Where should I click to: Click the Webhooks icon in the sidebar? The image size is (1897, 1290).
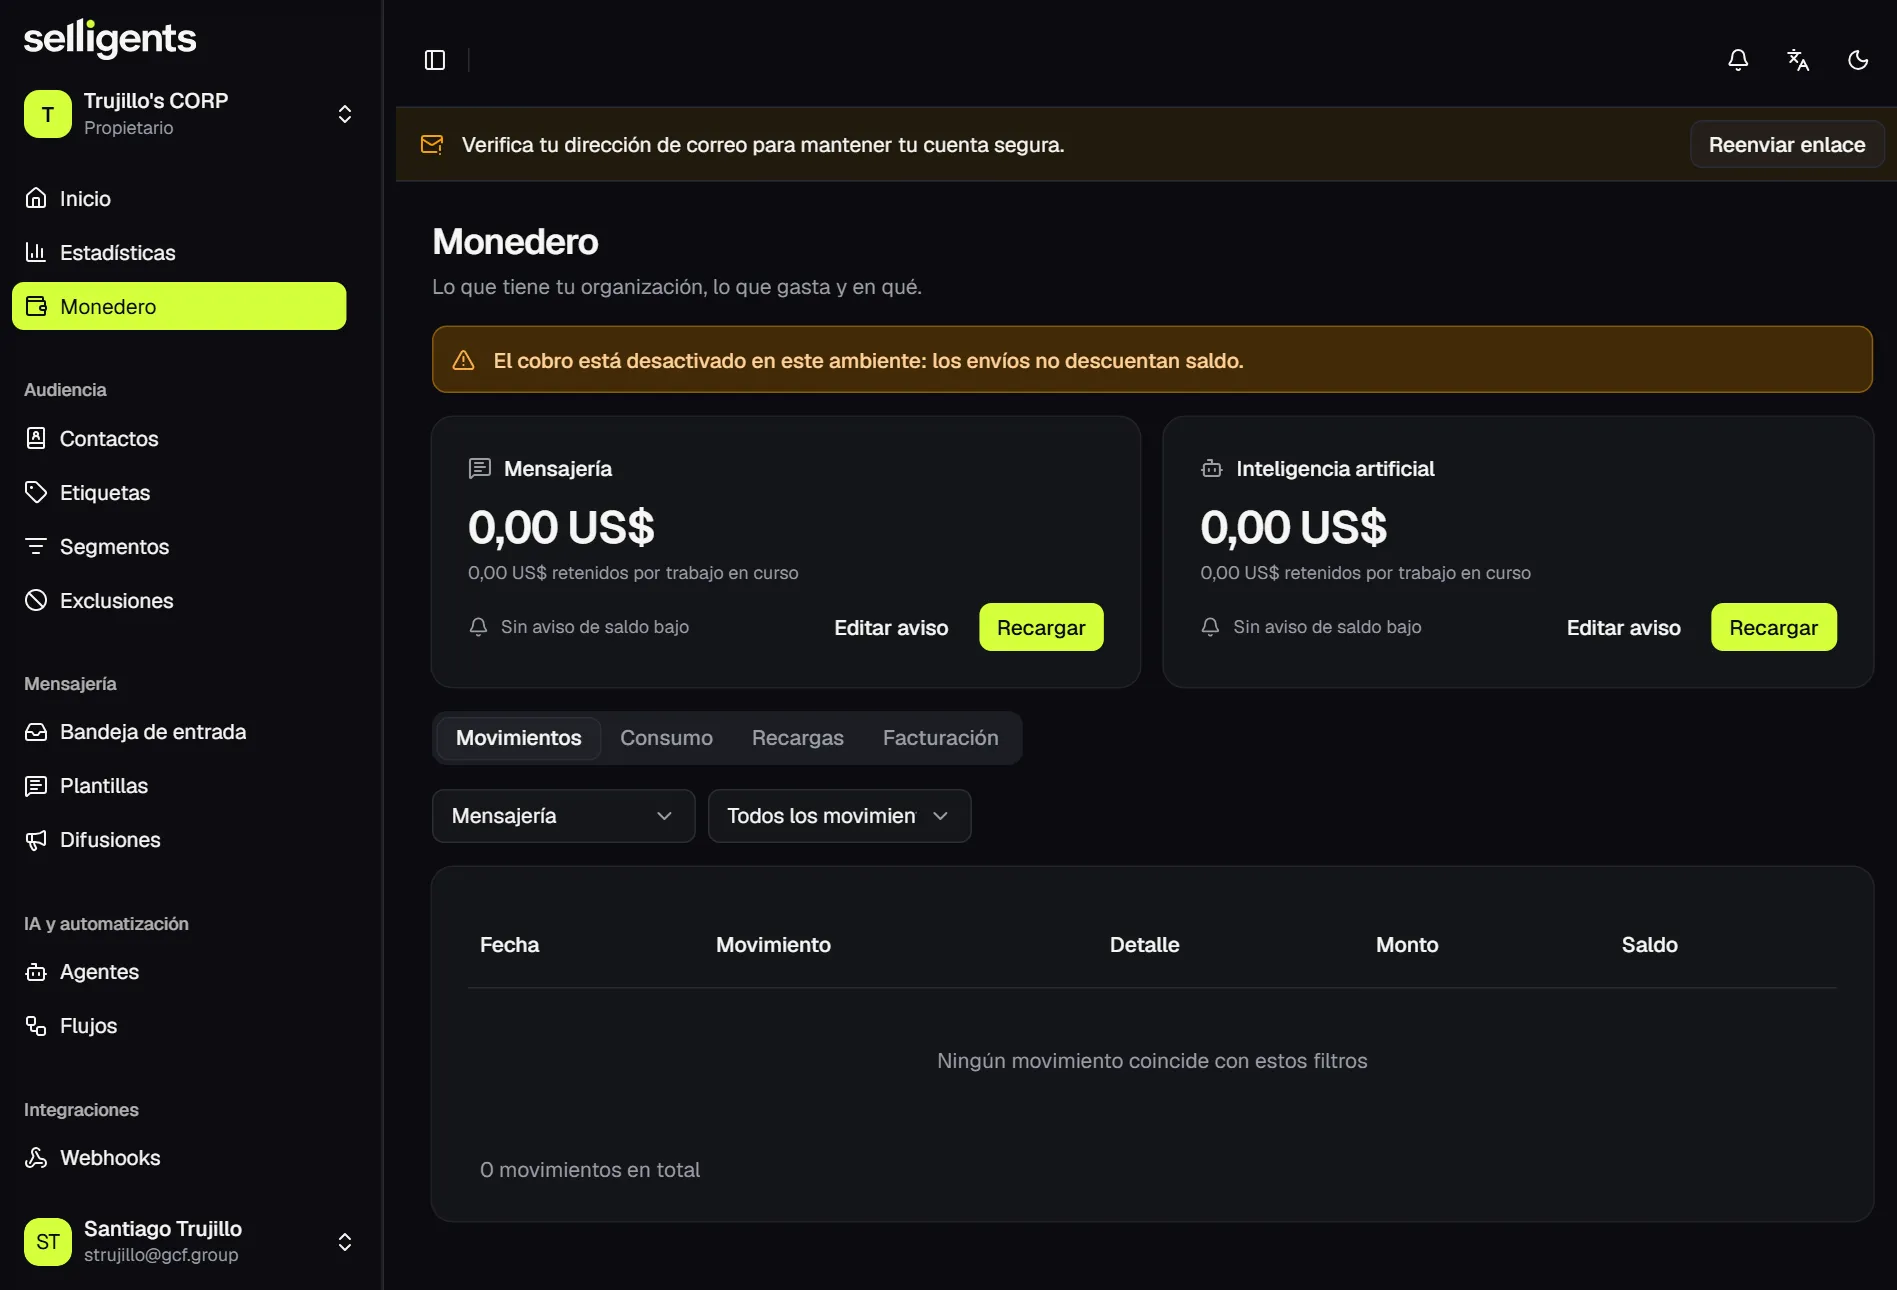click(x=36, y=1158)
